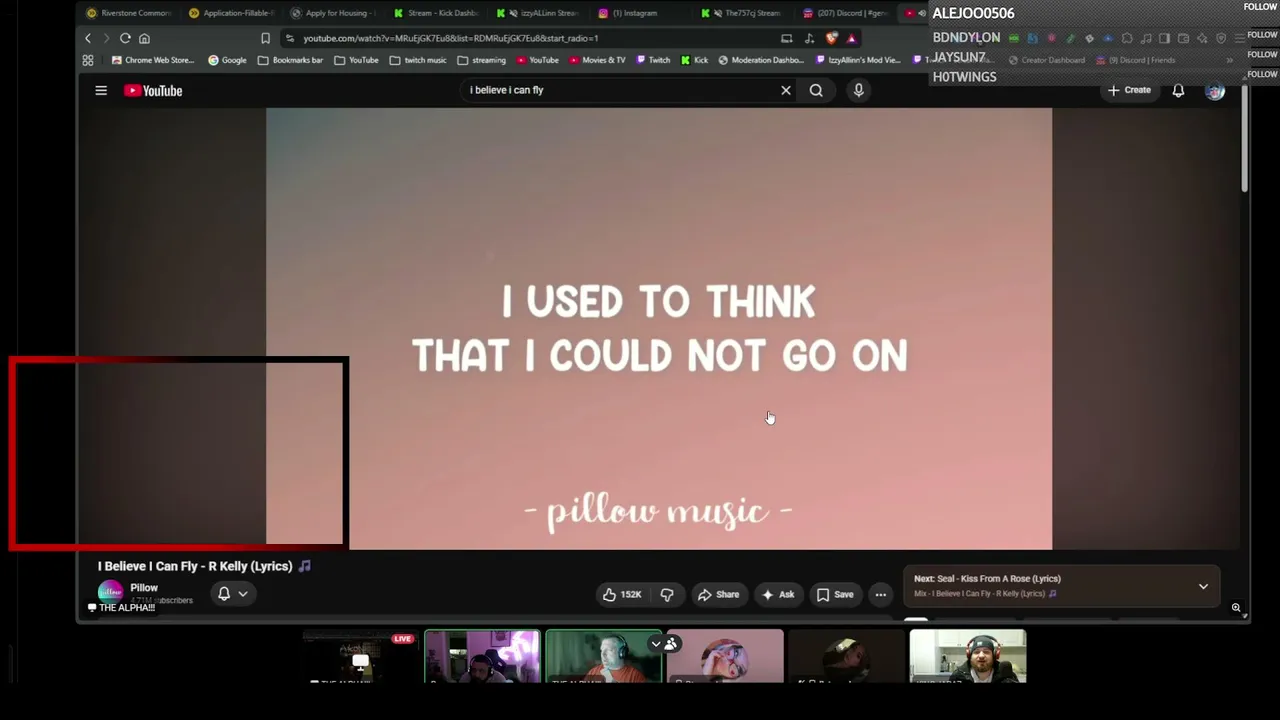This screenshot has width=1280, height=720.
Task: Open IzzyAllinn's Mod View bookmark
Action: pos(858,60)
